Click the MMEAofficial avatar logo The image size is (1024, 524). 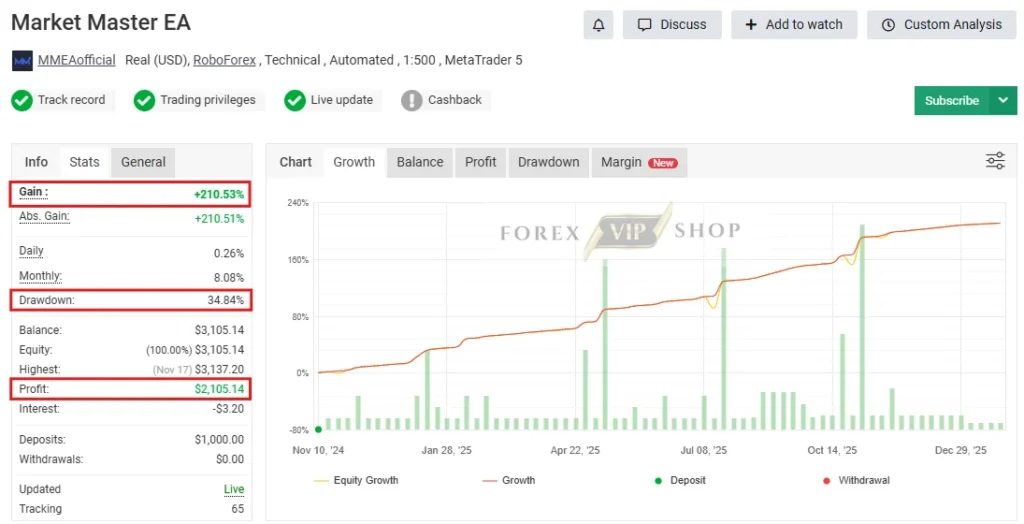(x=22, y=61)
